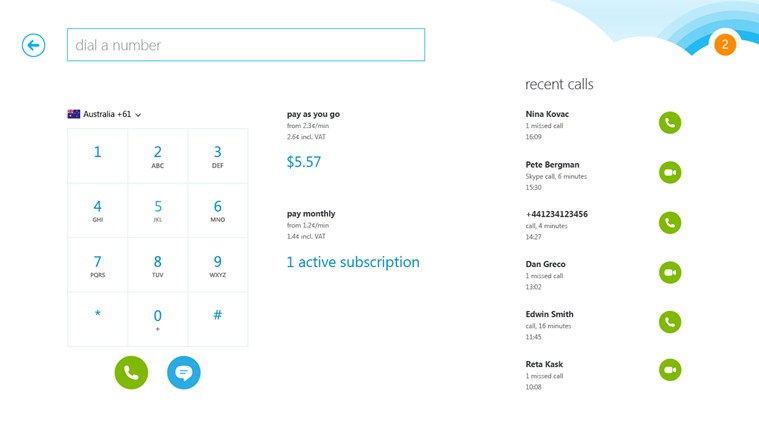The height and width of the screenshot is (427, 759).
Task: Tap the 9 WXYZ key
Action: click(217, 265)
